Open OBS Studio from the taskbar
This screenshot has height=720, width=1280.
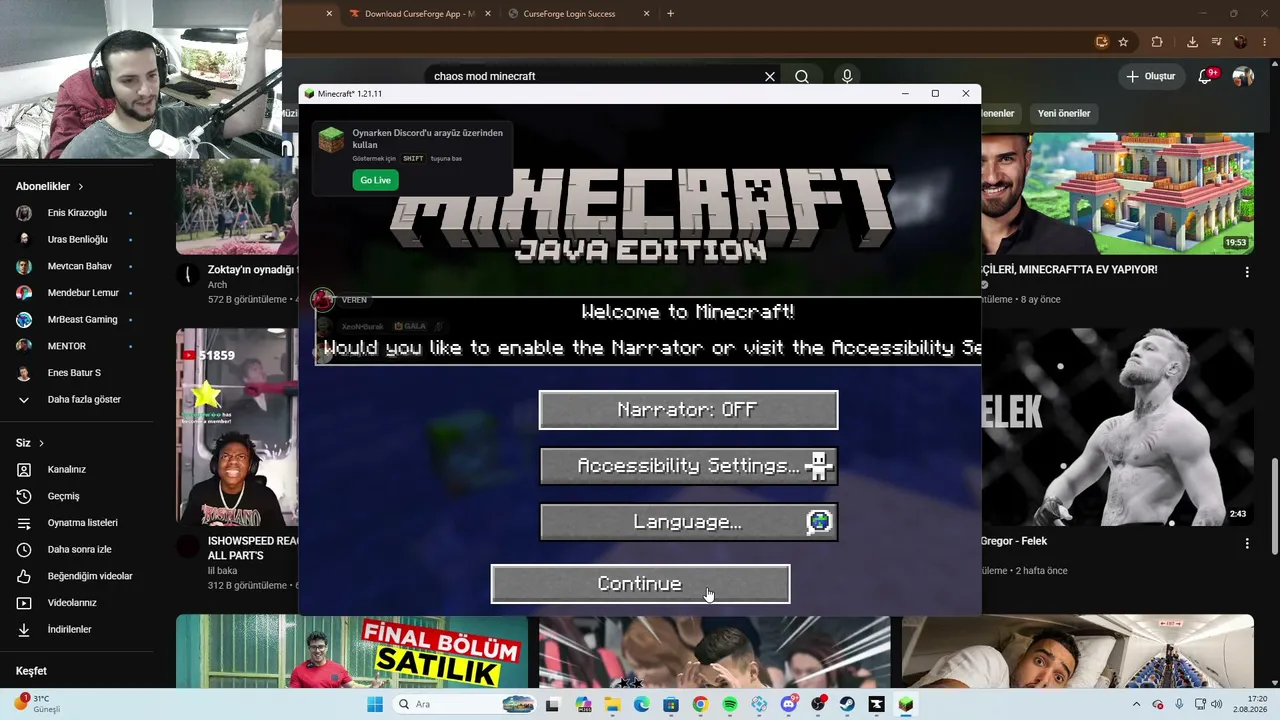coord(818,705)
